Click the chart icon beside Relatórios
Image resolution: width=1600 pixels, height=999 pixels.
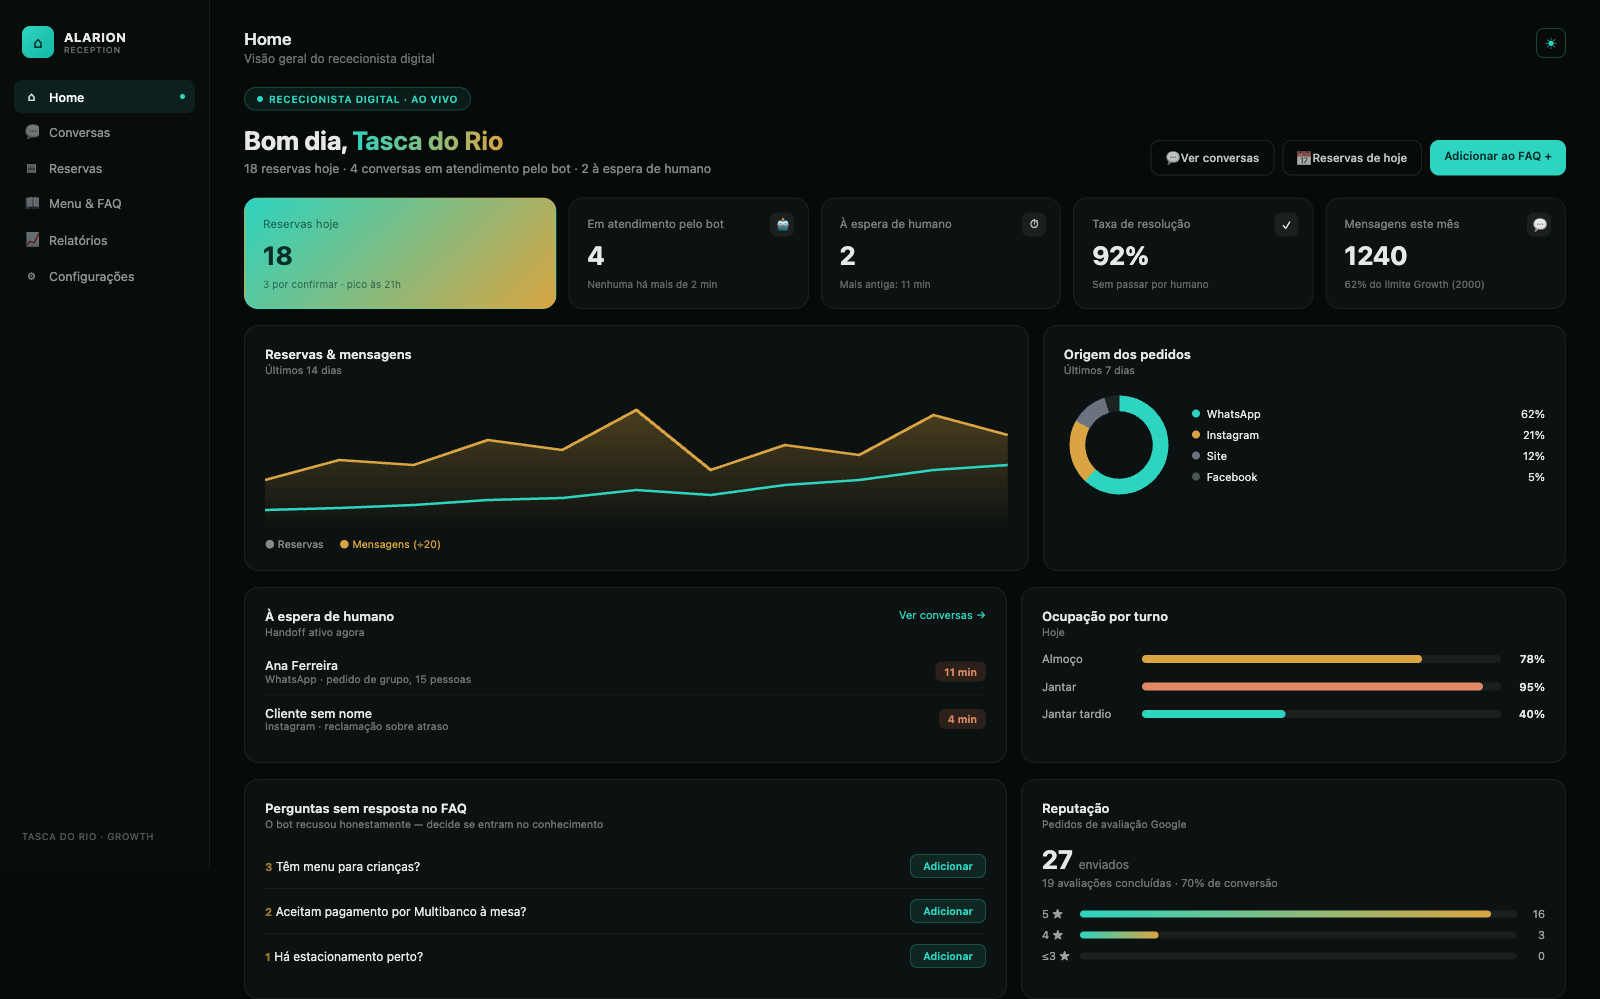click(32, 240)
